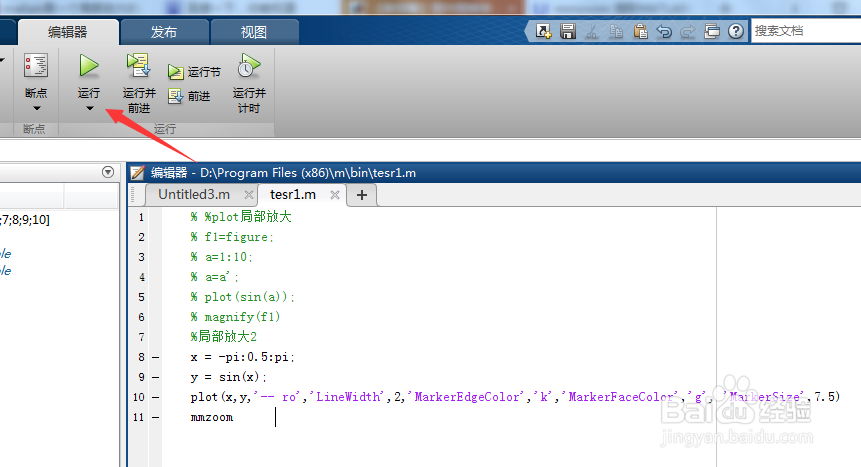Select the Untitled3.m editor tab

coord(194,194)
